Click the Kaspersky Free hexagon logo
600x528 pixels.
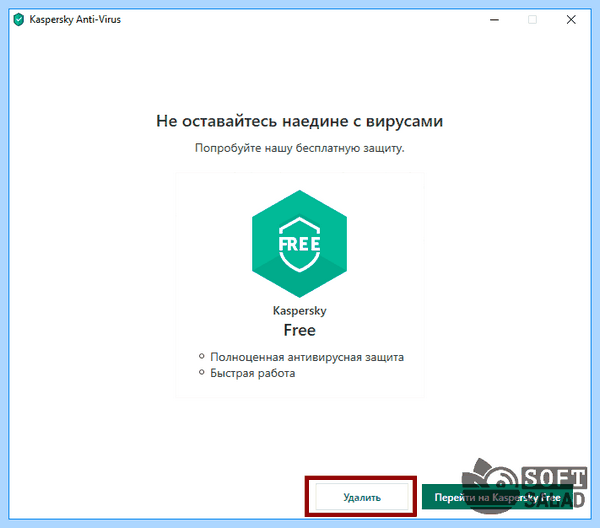pyautogui.click(x=299, y=244)
